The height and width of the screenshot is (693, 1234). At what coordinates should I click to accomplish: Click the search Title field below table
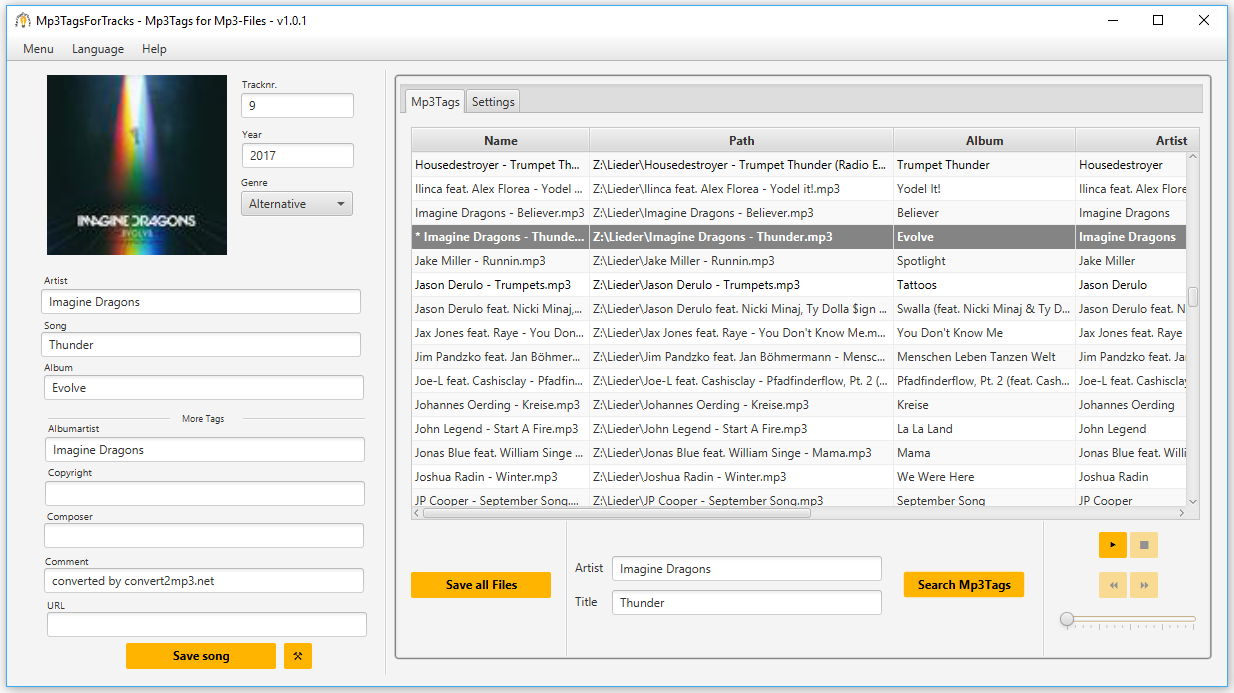[x=747, y=603]
